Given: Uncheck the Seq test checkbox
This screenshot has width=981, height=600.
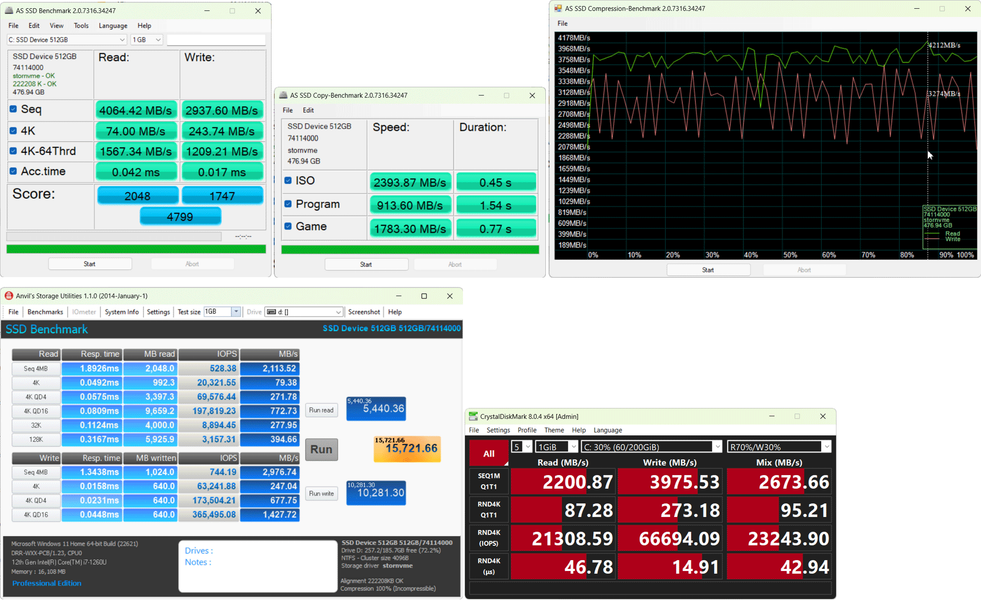Looking at the screenshot, I should click(13, 109).
